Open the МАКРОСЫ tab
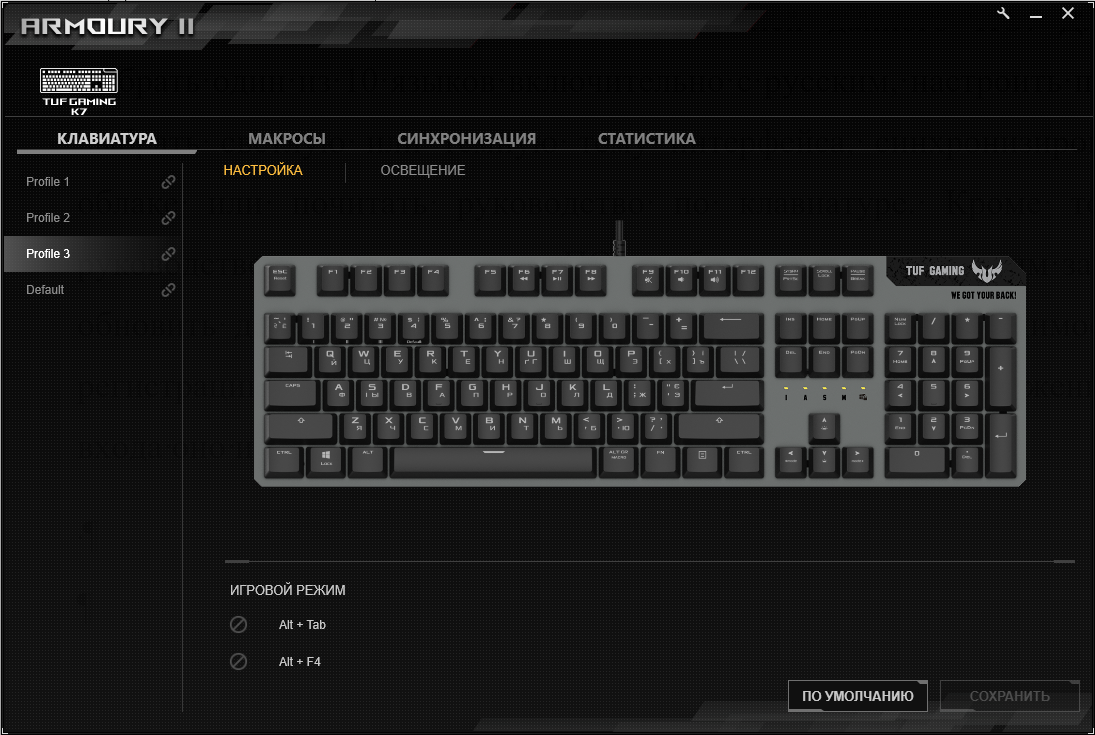The width and height of the screenshot is (1095, 735). pos(286,138)
